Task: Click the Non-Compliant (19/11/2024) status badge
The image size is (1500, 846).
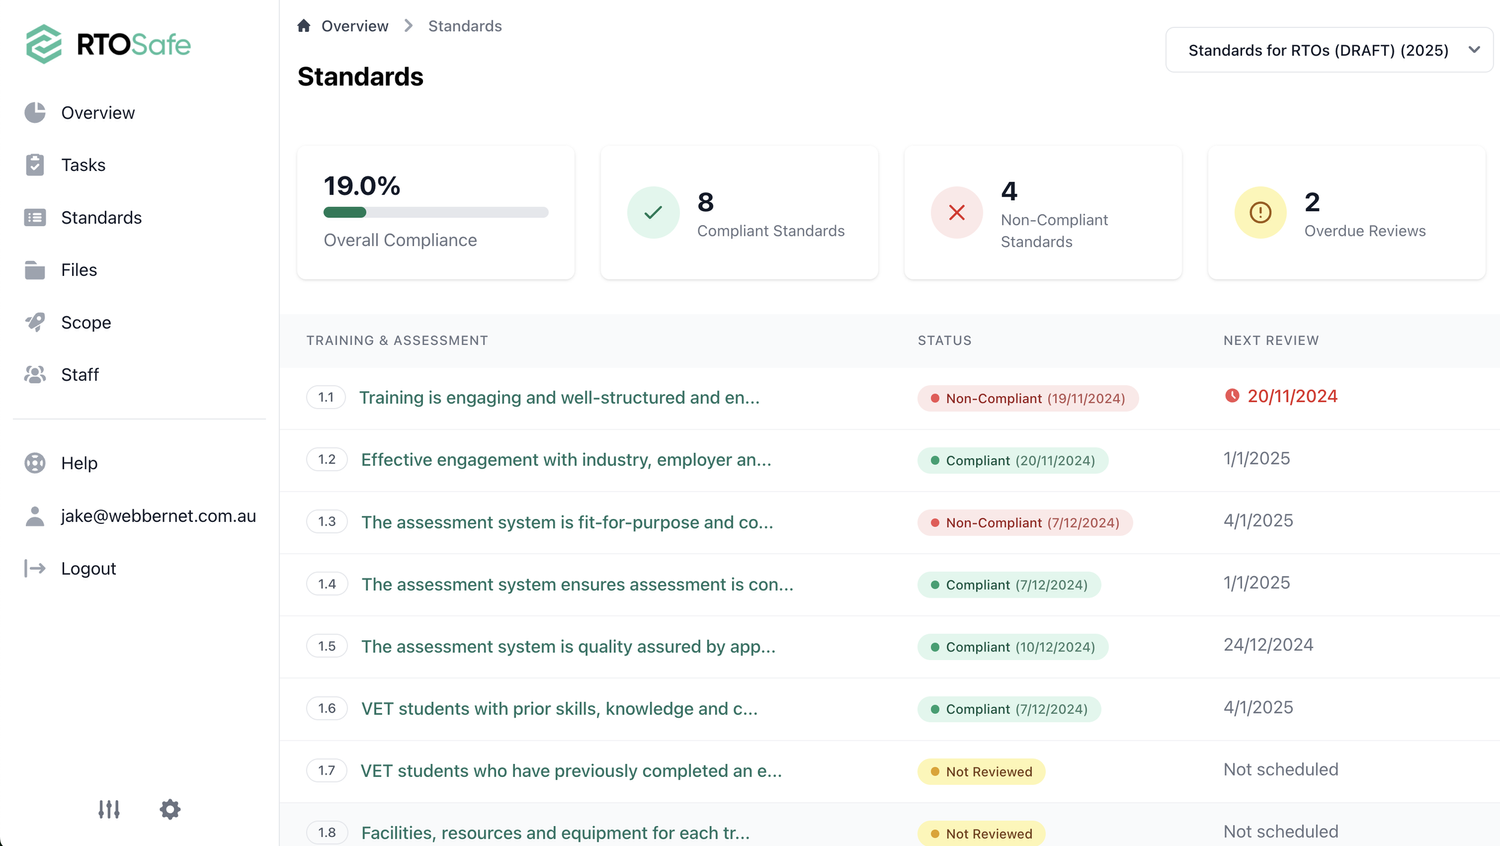Action: [1028, 398]
